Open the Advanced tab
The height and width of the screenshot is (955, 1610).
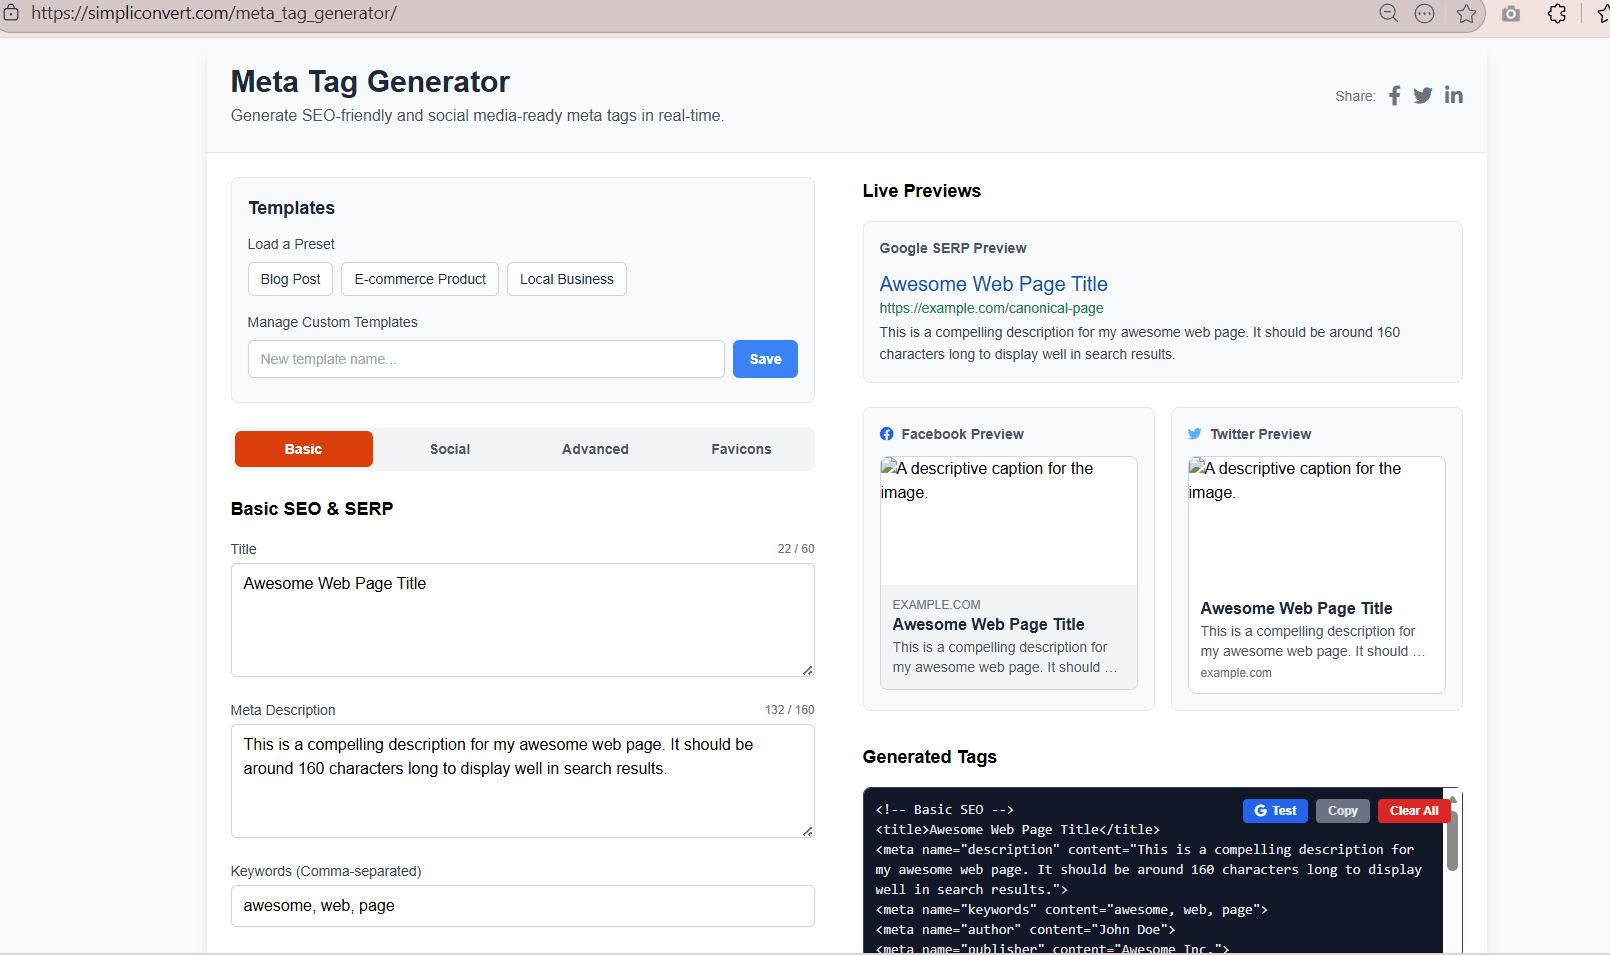(595, 449)
